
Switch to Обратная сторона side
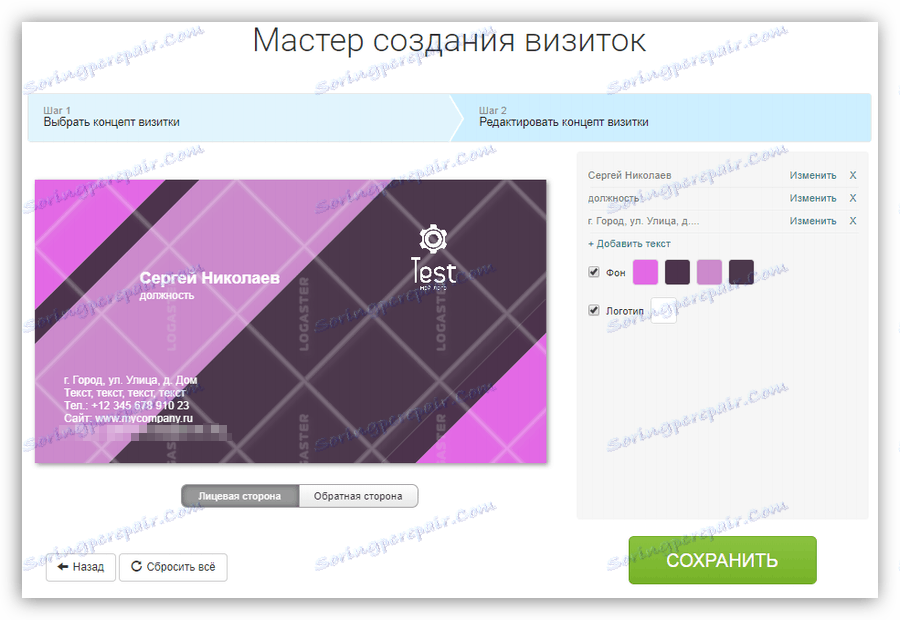pyautogui.click(x=358, y=496)
